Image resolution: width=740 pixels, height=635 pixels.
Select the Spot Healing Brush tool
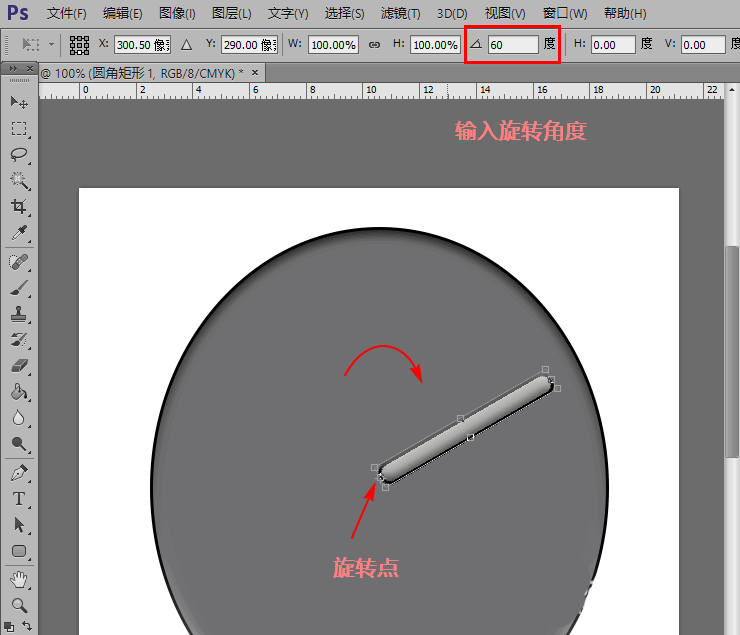(19, 262)
